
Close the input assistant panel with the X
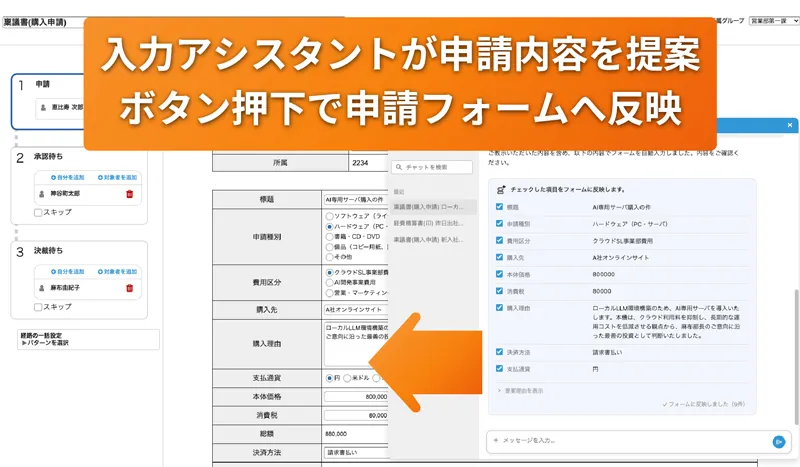pos(790,125)
